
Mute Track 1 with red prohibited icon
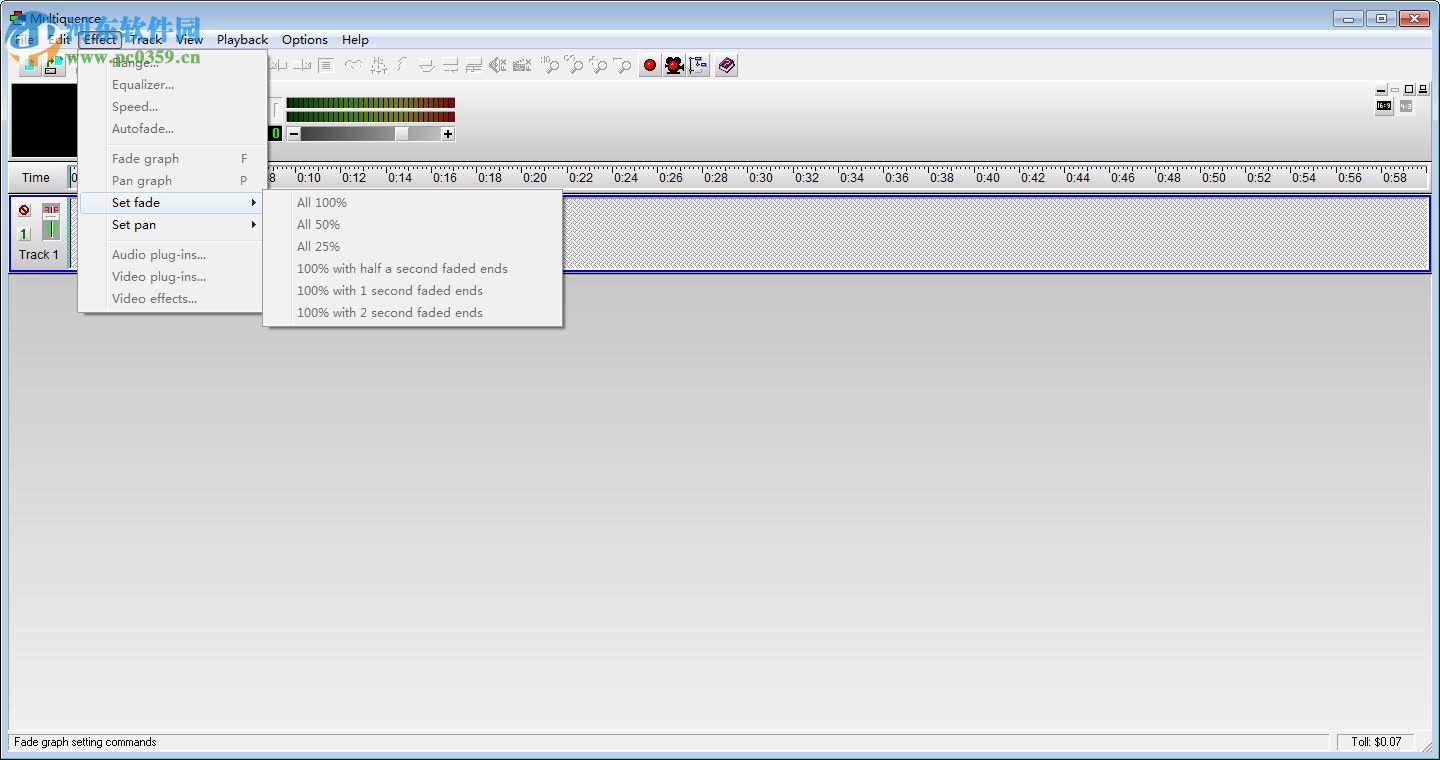click(24, 211)
